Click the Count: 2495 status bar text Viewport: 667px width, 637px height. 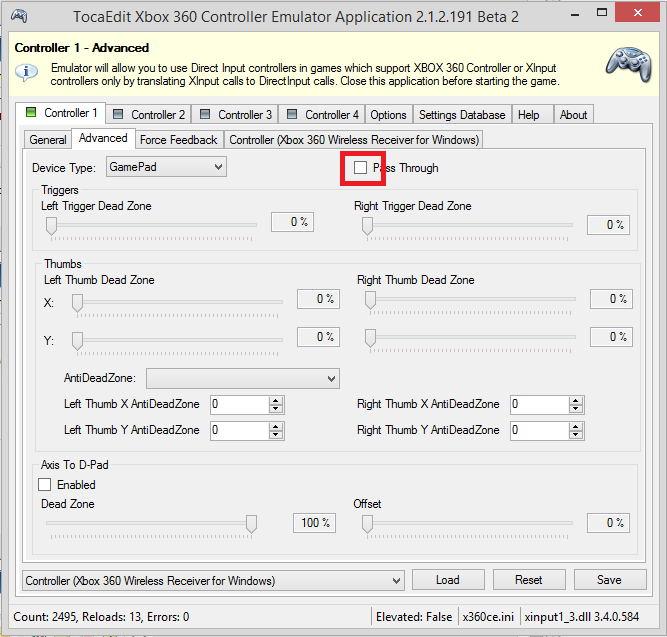click(101, 617)
